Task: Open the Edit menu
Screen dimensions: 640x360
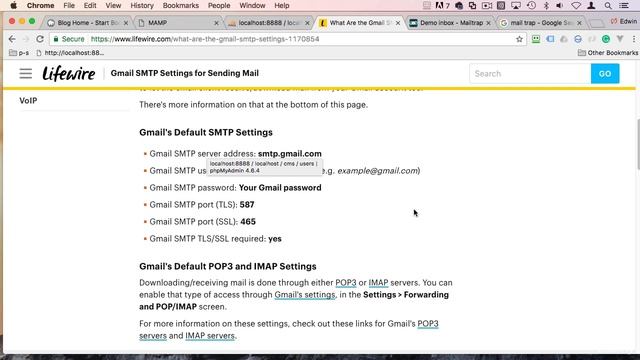Action: coord(90,6)
